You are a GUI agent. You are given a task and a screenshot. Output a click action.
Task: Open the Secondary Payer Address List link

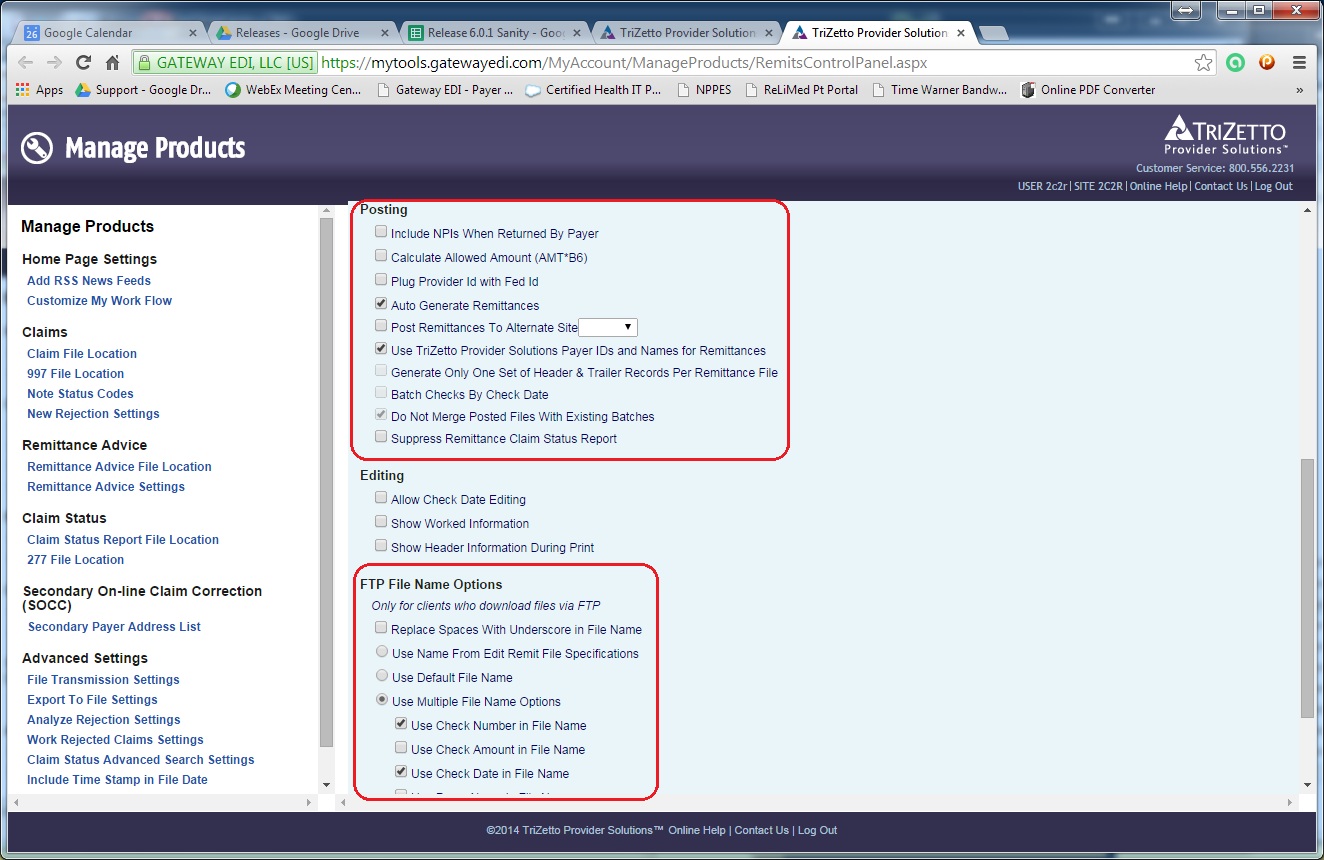click(114, 627)
